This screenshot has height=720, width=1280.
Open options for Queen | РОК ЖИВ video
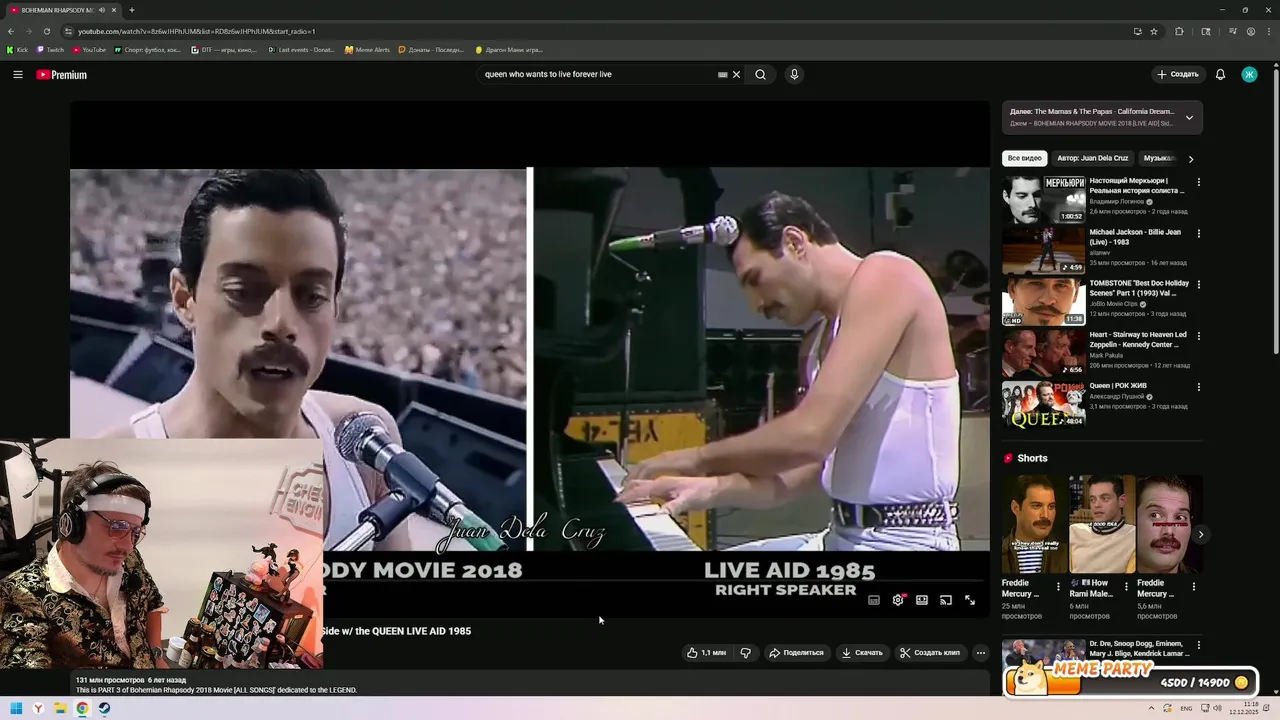pyautogui.click(x=1199, y=387)
